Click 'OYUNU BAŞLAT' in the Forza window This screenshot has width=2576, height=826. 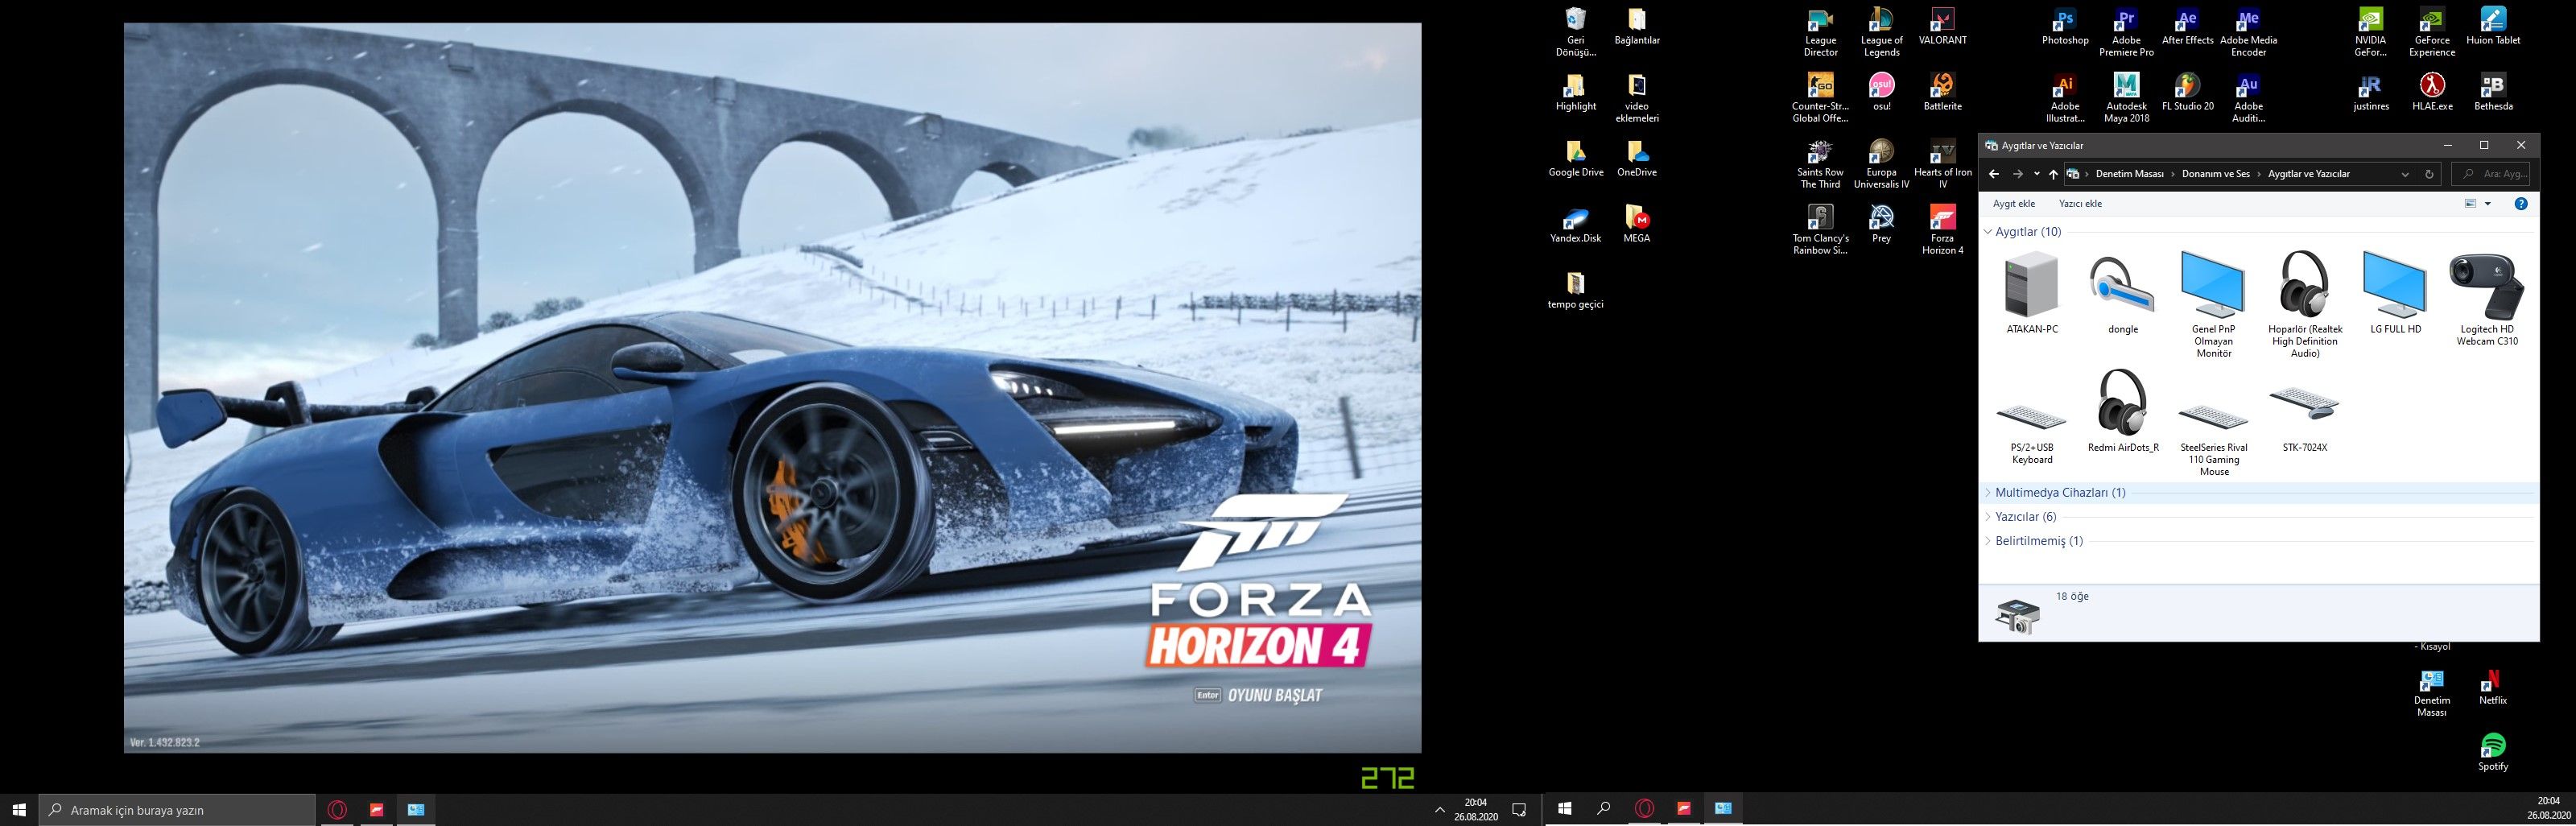click(1275, 695)
